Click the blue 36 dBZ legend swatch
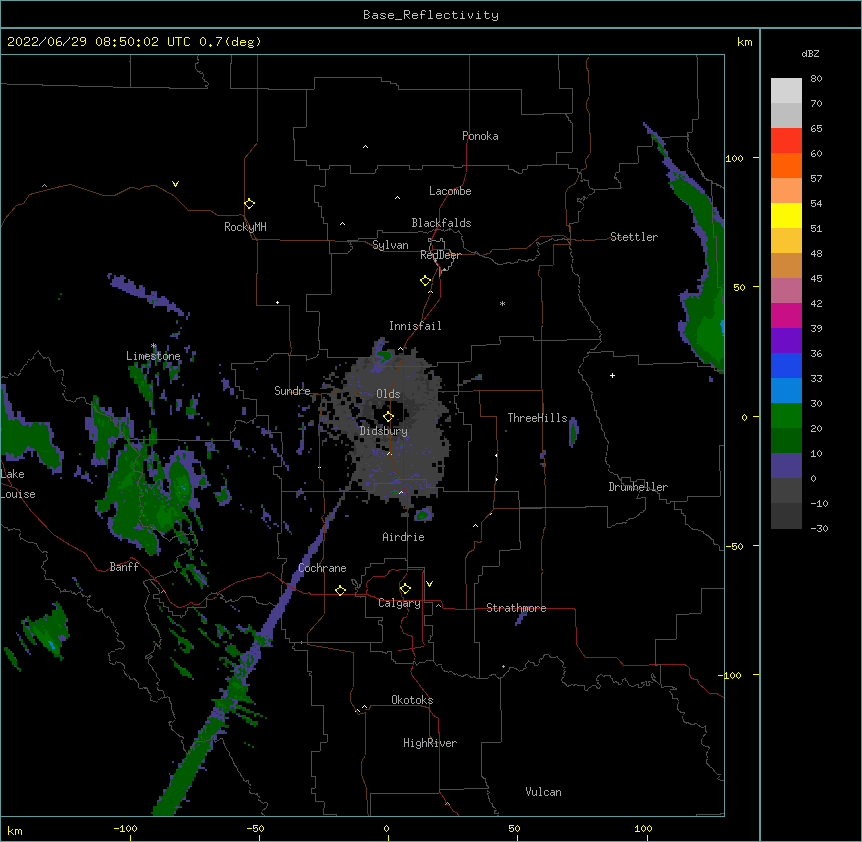 click(786, 365)
